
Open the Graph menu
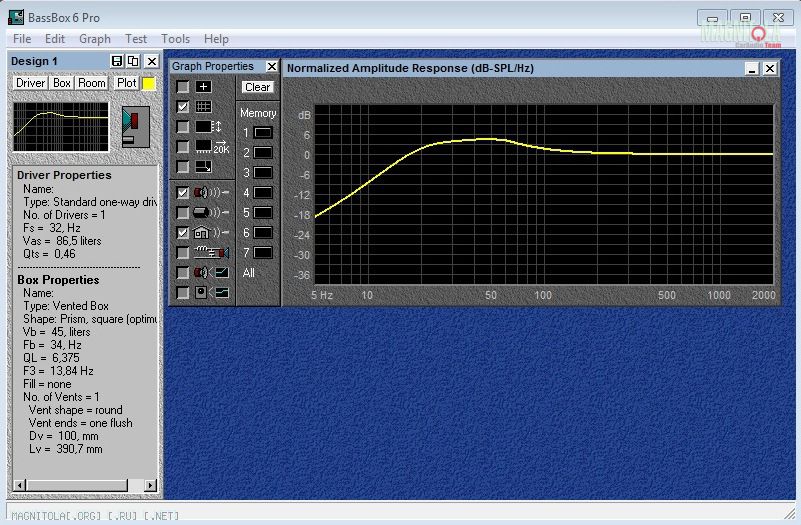pyautogui.click(x=95, y=39)
